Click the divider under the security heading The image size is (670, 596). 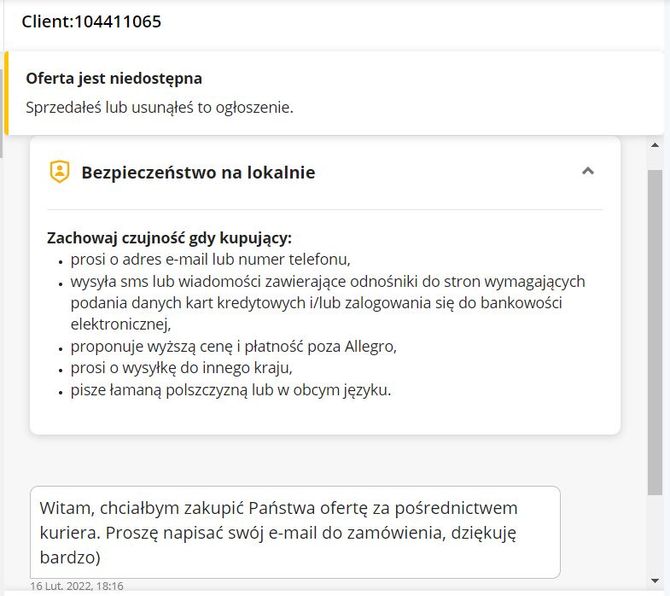tap(325, 210)
